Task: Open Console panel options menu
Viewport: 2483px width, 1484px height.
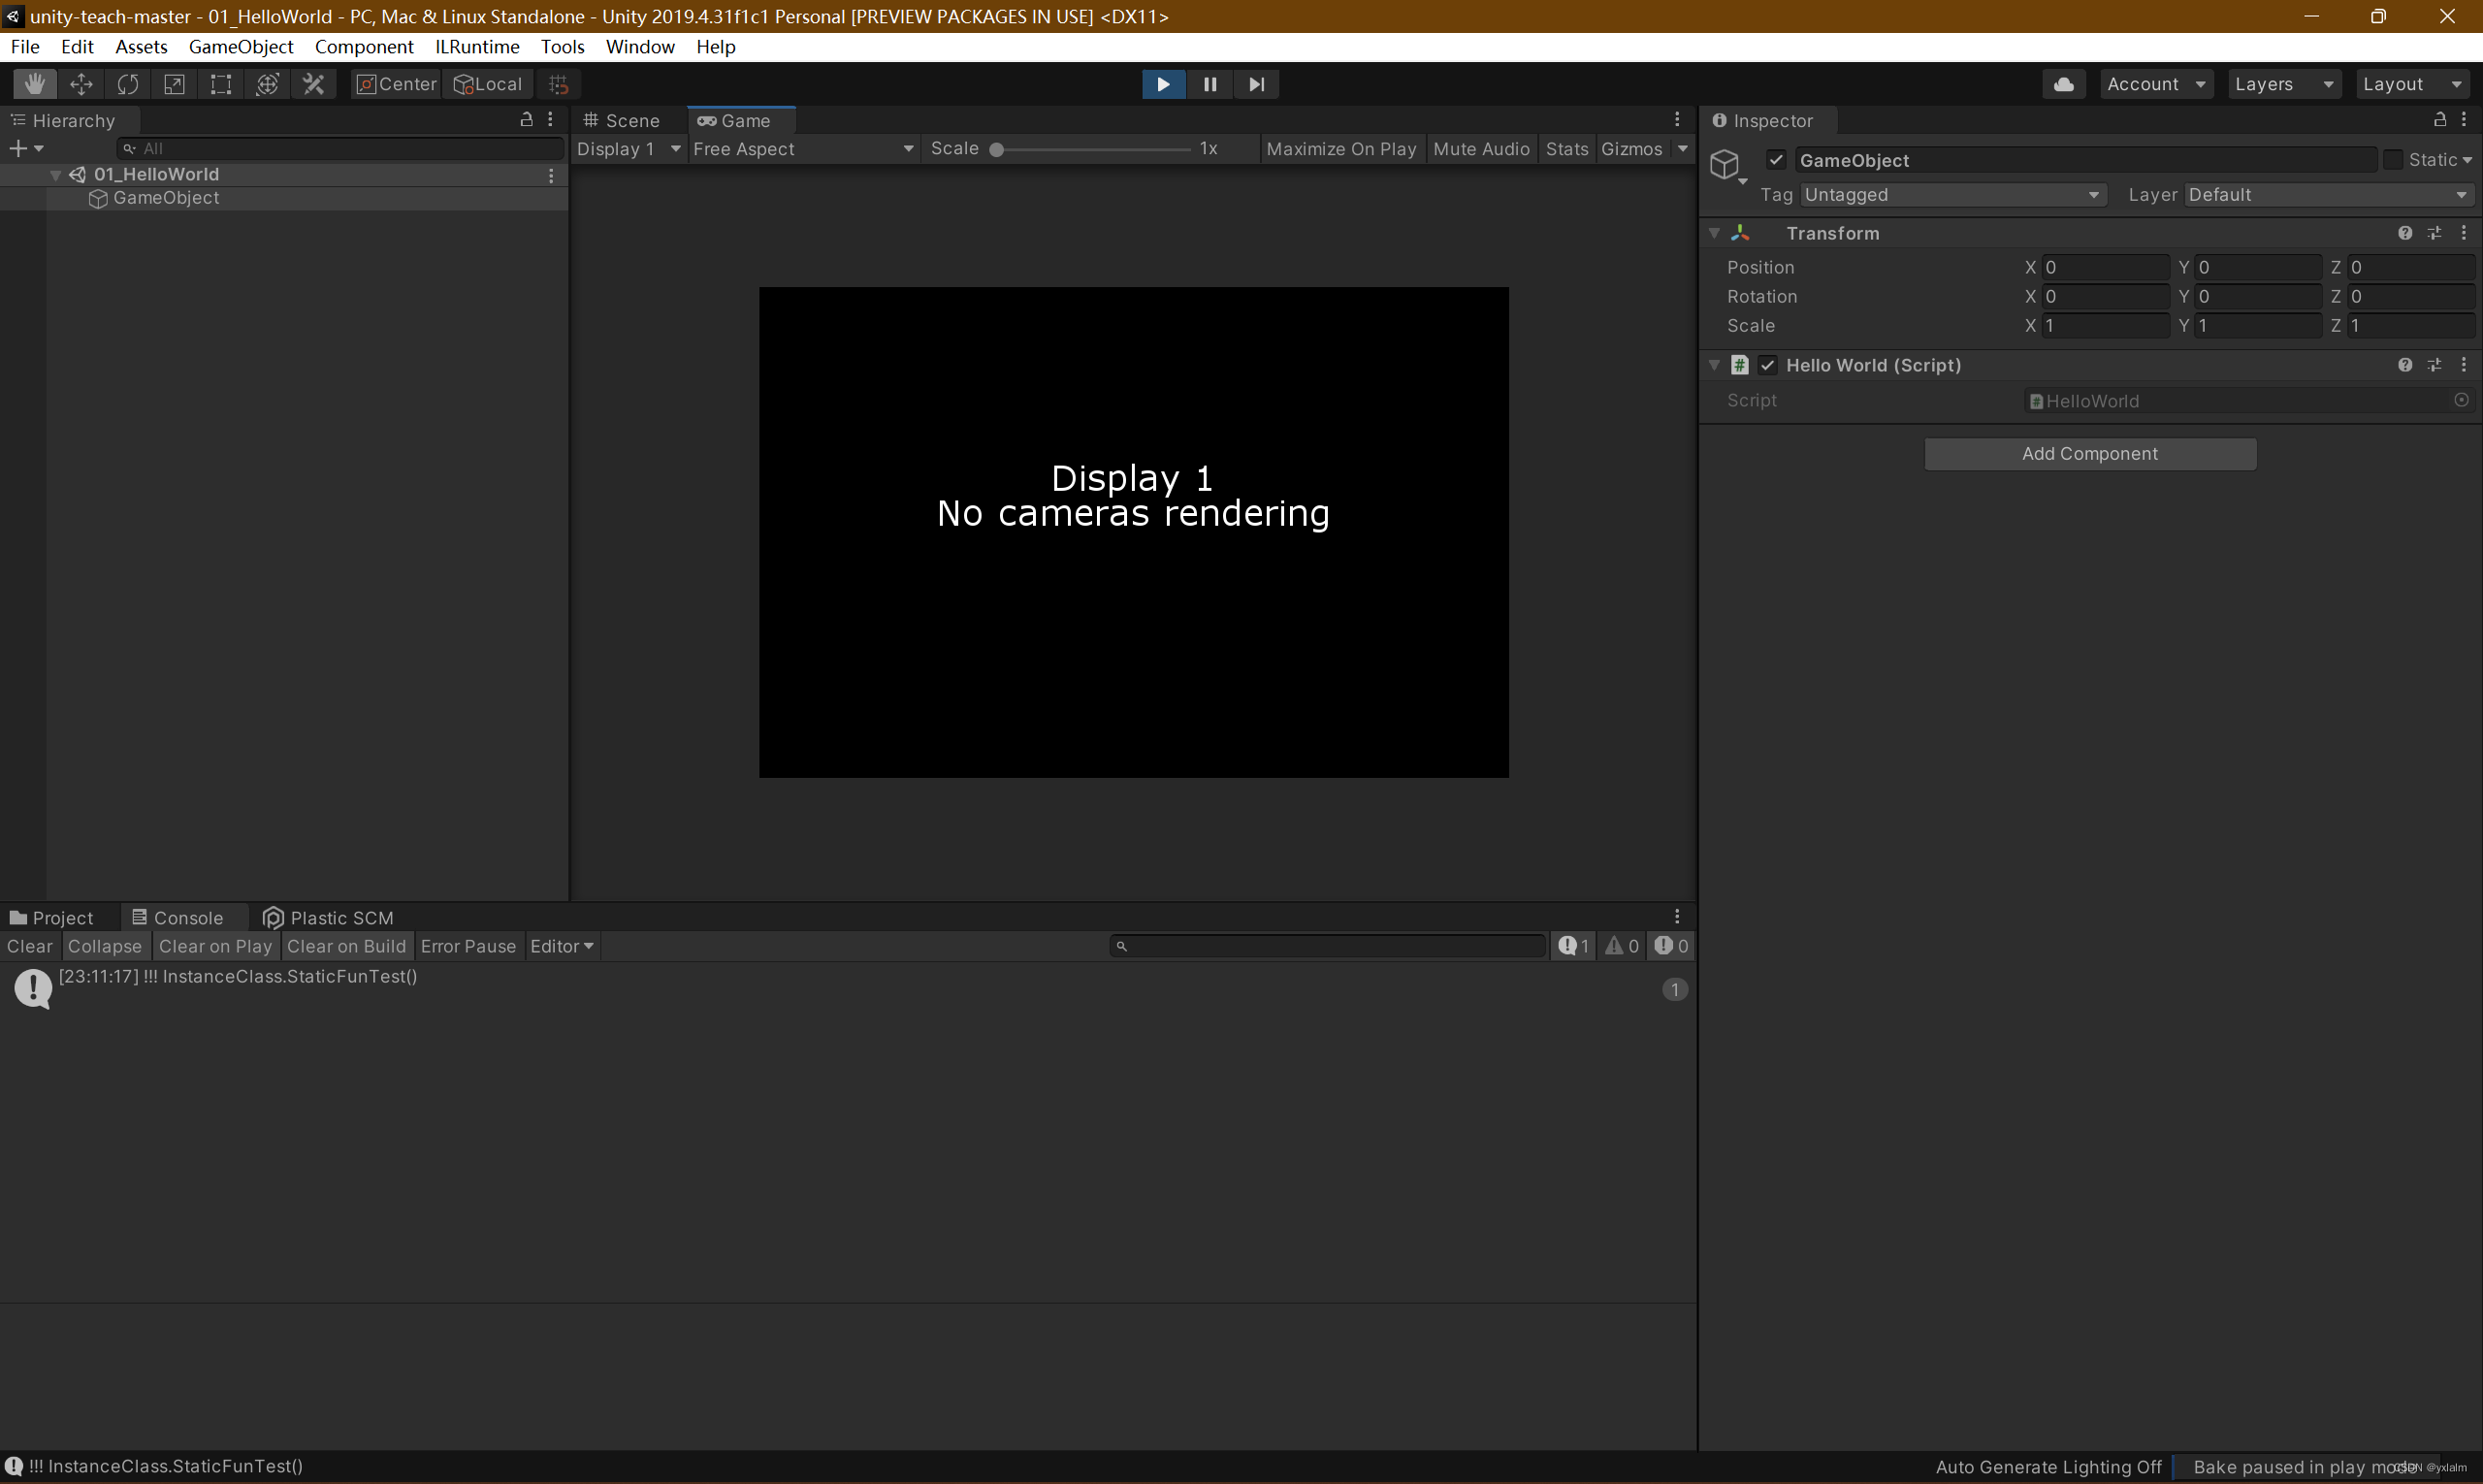Action: click(1677, 916)
